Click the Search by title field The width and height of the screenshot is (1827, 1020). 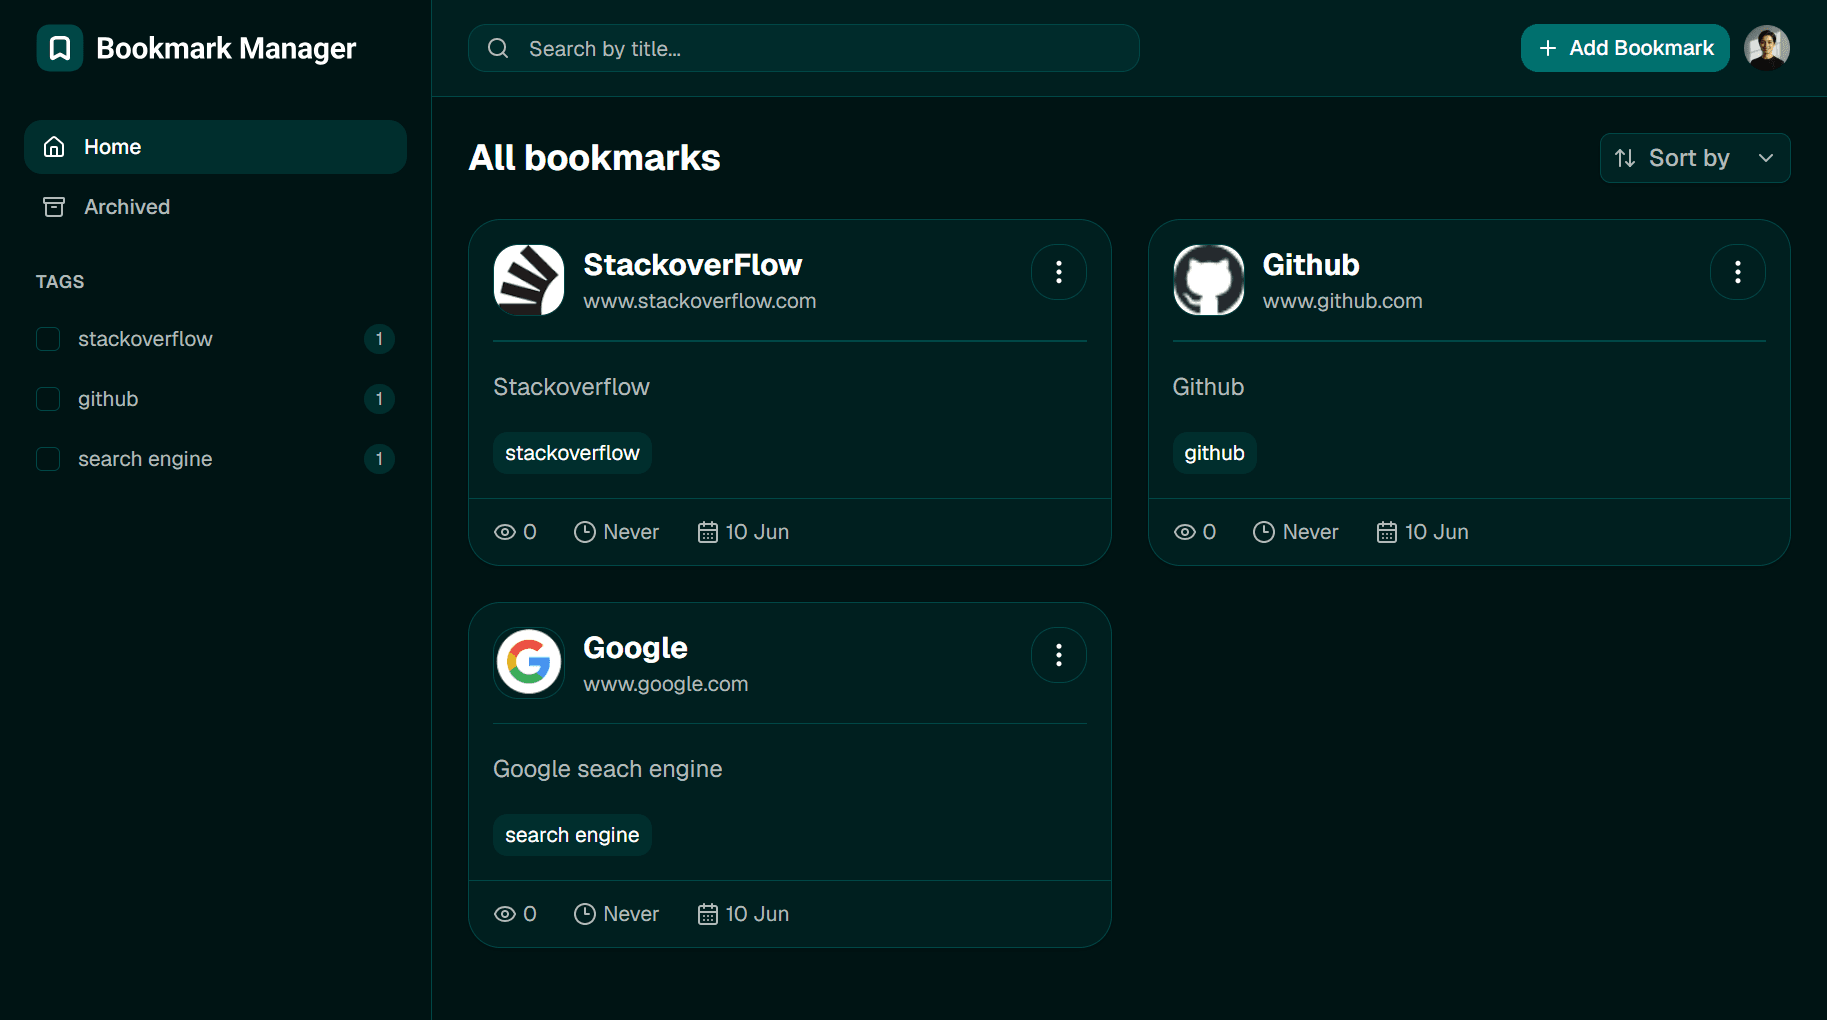pyautogui.click(x=804, y=48)
